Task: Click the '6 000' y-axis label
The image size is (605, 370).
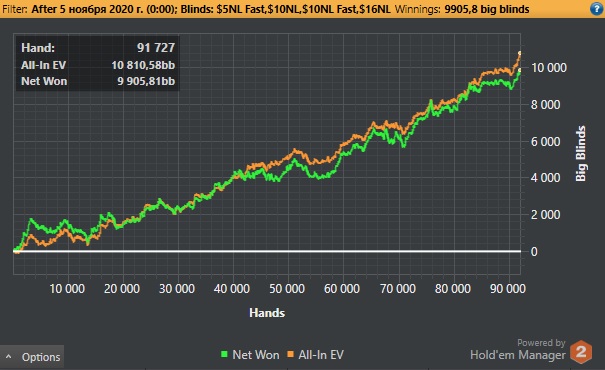Action: 546,142
